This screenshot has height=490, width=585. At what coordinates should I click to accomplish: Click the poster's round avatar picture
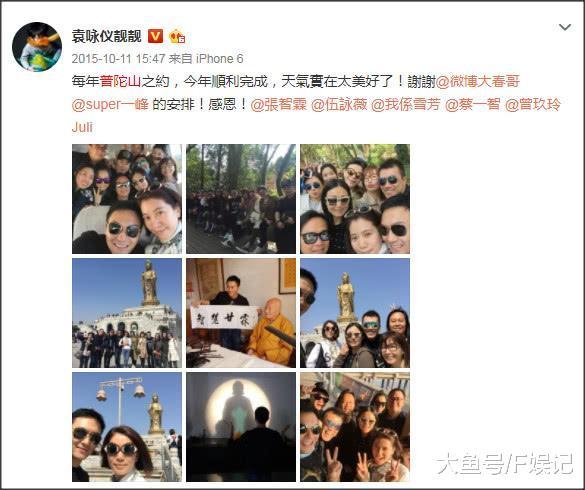[x=37, y=47]
